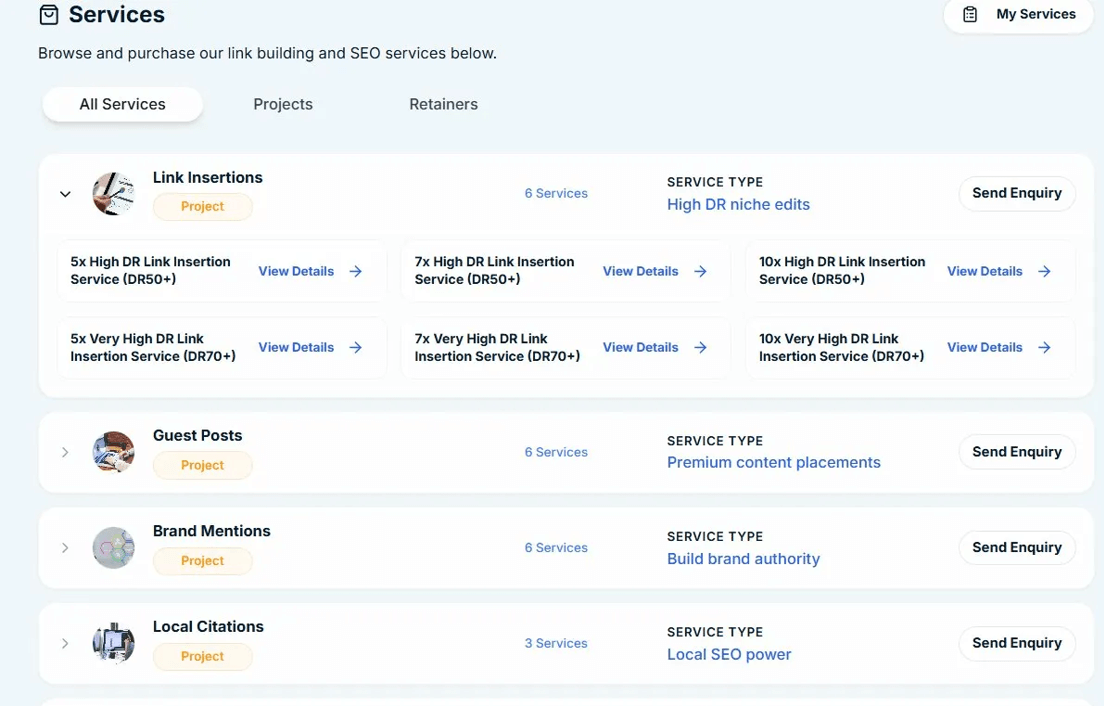1104x706 pixels.
Task: View Details of 7x Very High DR (DR70+)
Action: coord(640,347)
